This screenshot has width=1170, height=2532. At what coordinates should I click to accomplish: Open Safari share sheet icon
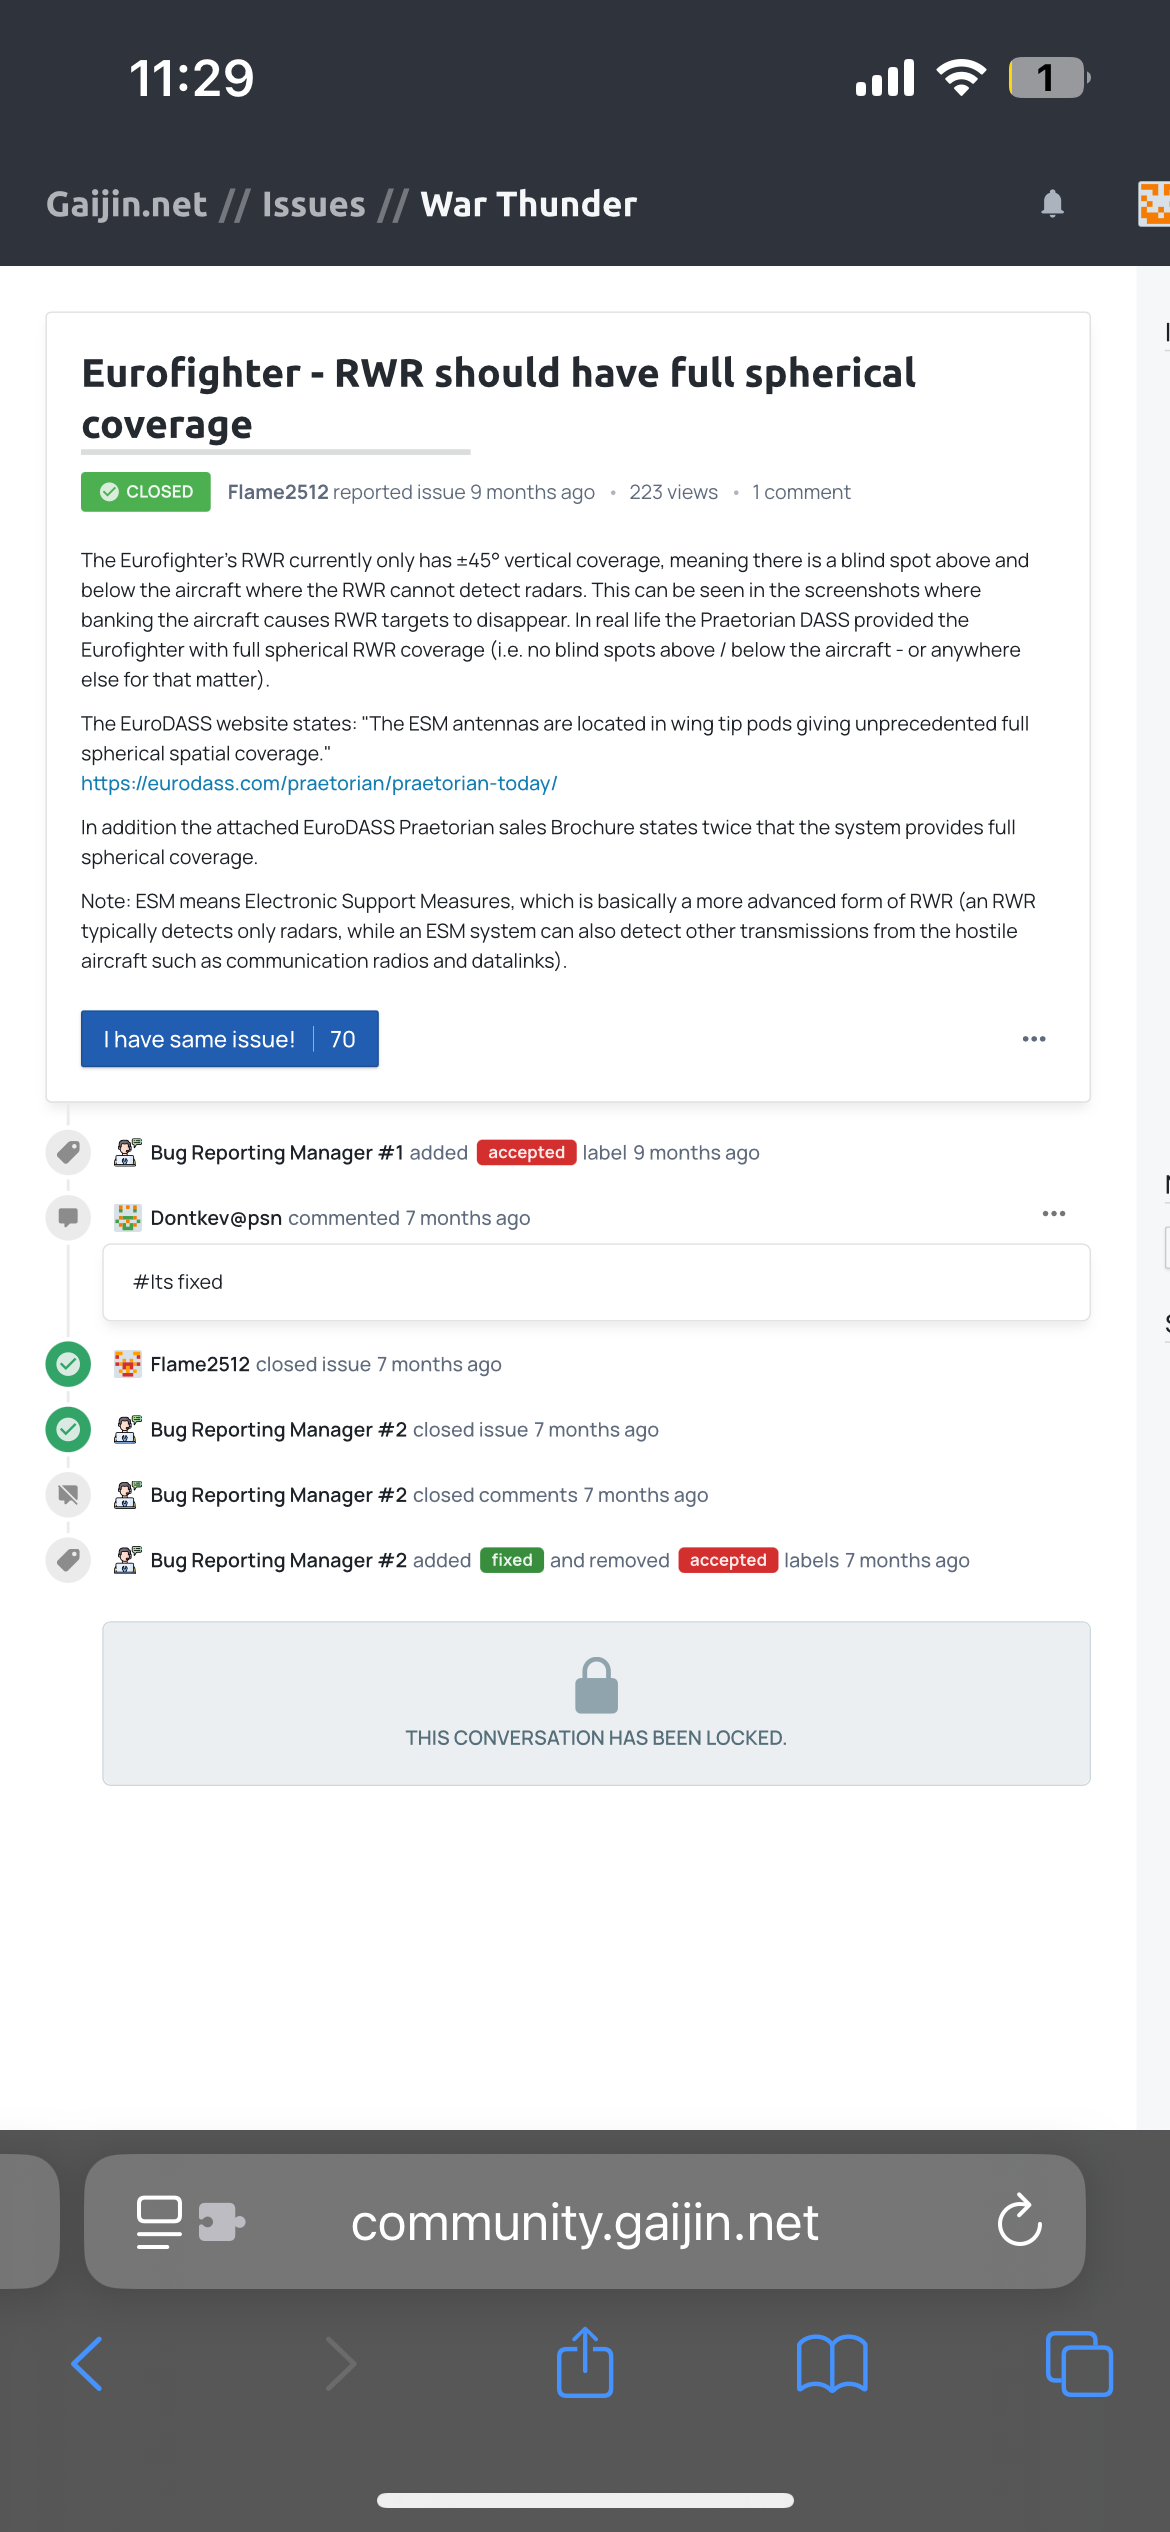[585, 2363]
